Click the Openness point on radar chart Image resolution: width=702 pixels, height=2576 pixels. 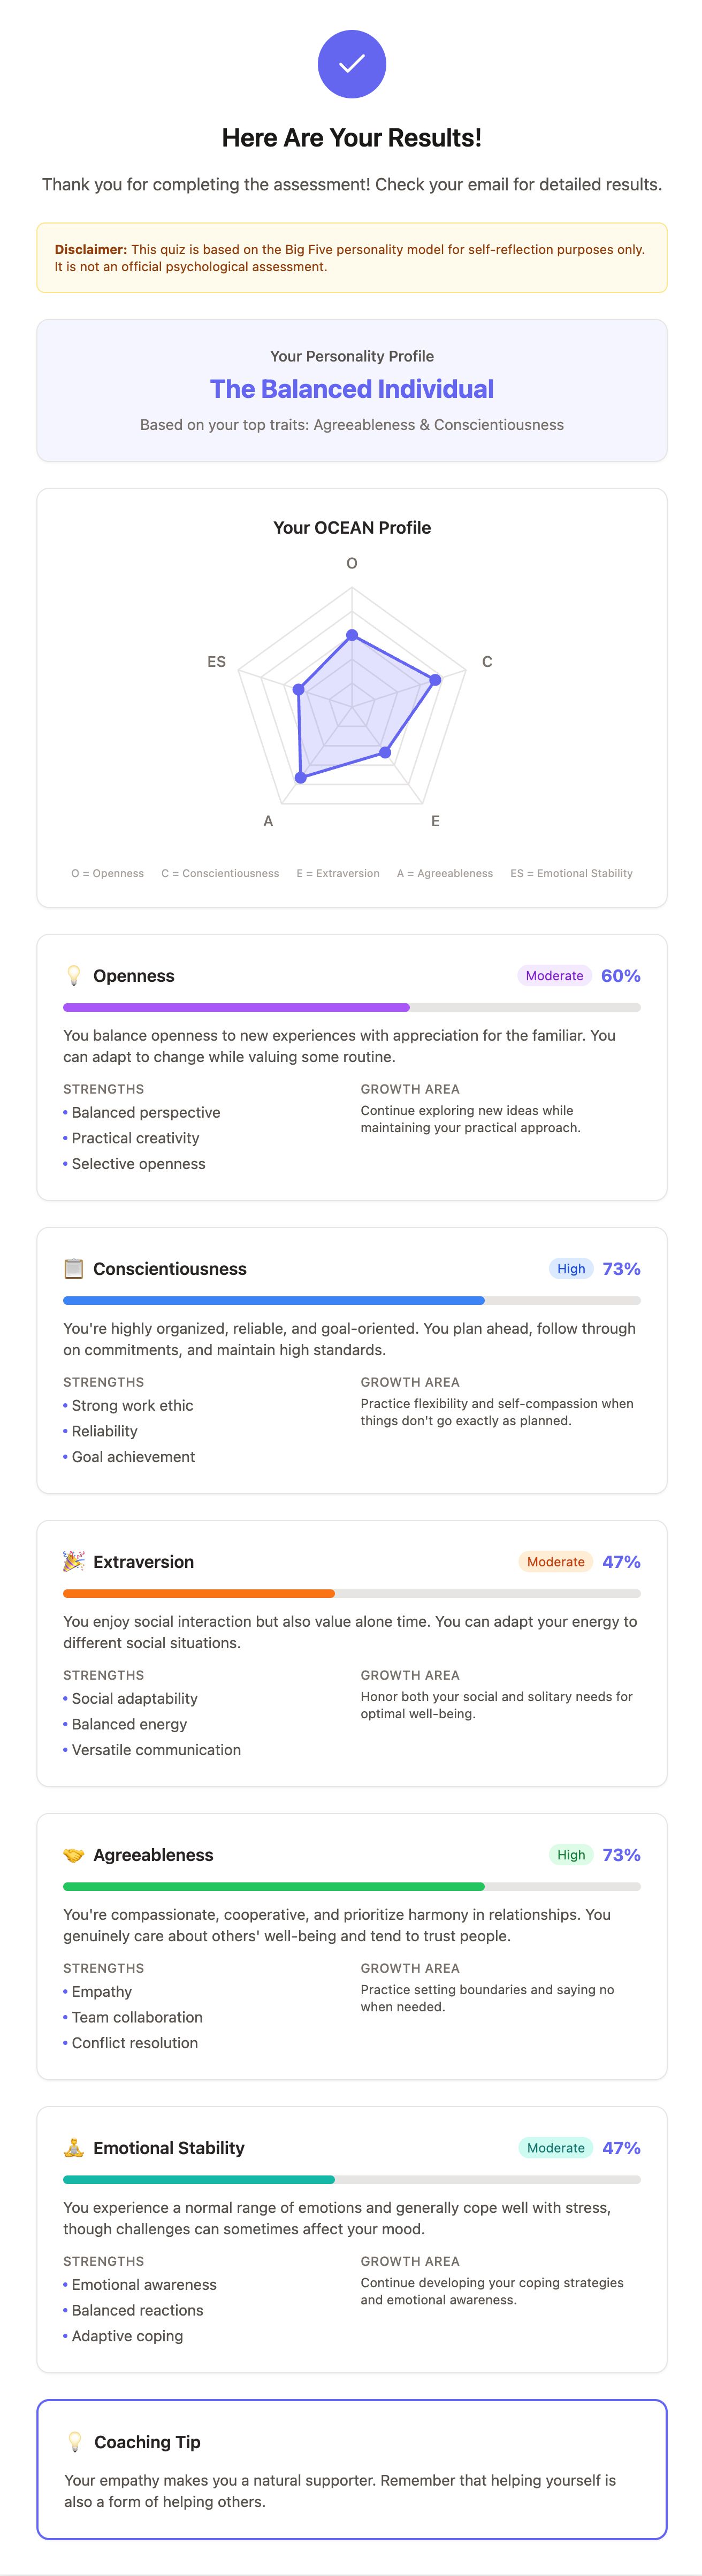(352, 635)
